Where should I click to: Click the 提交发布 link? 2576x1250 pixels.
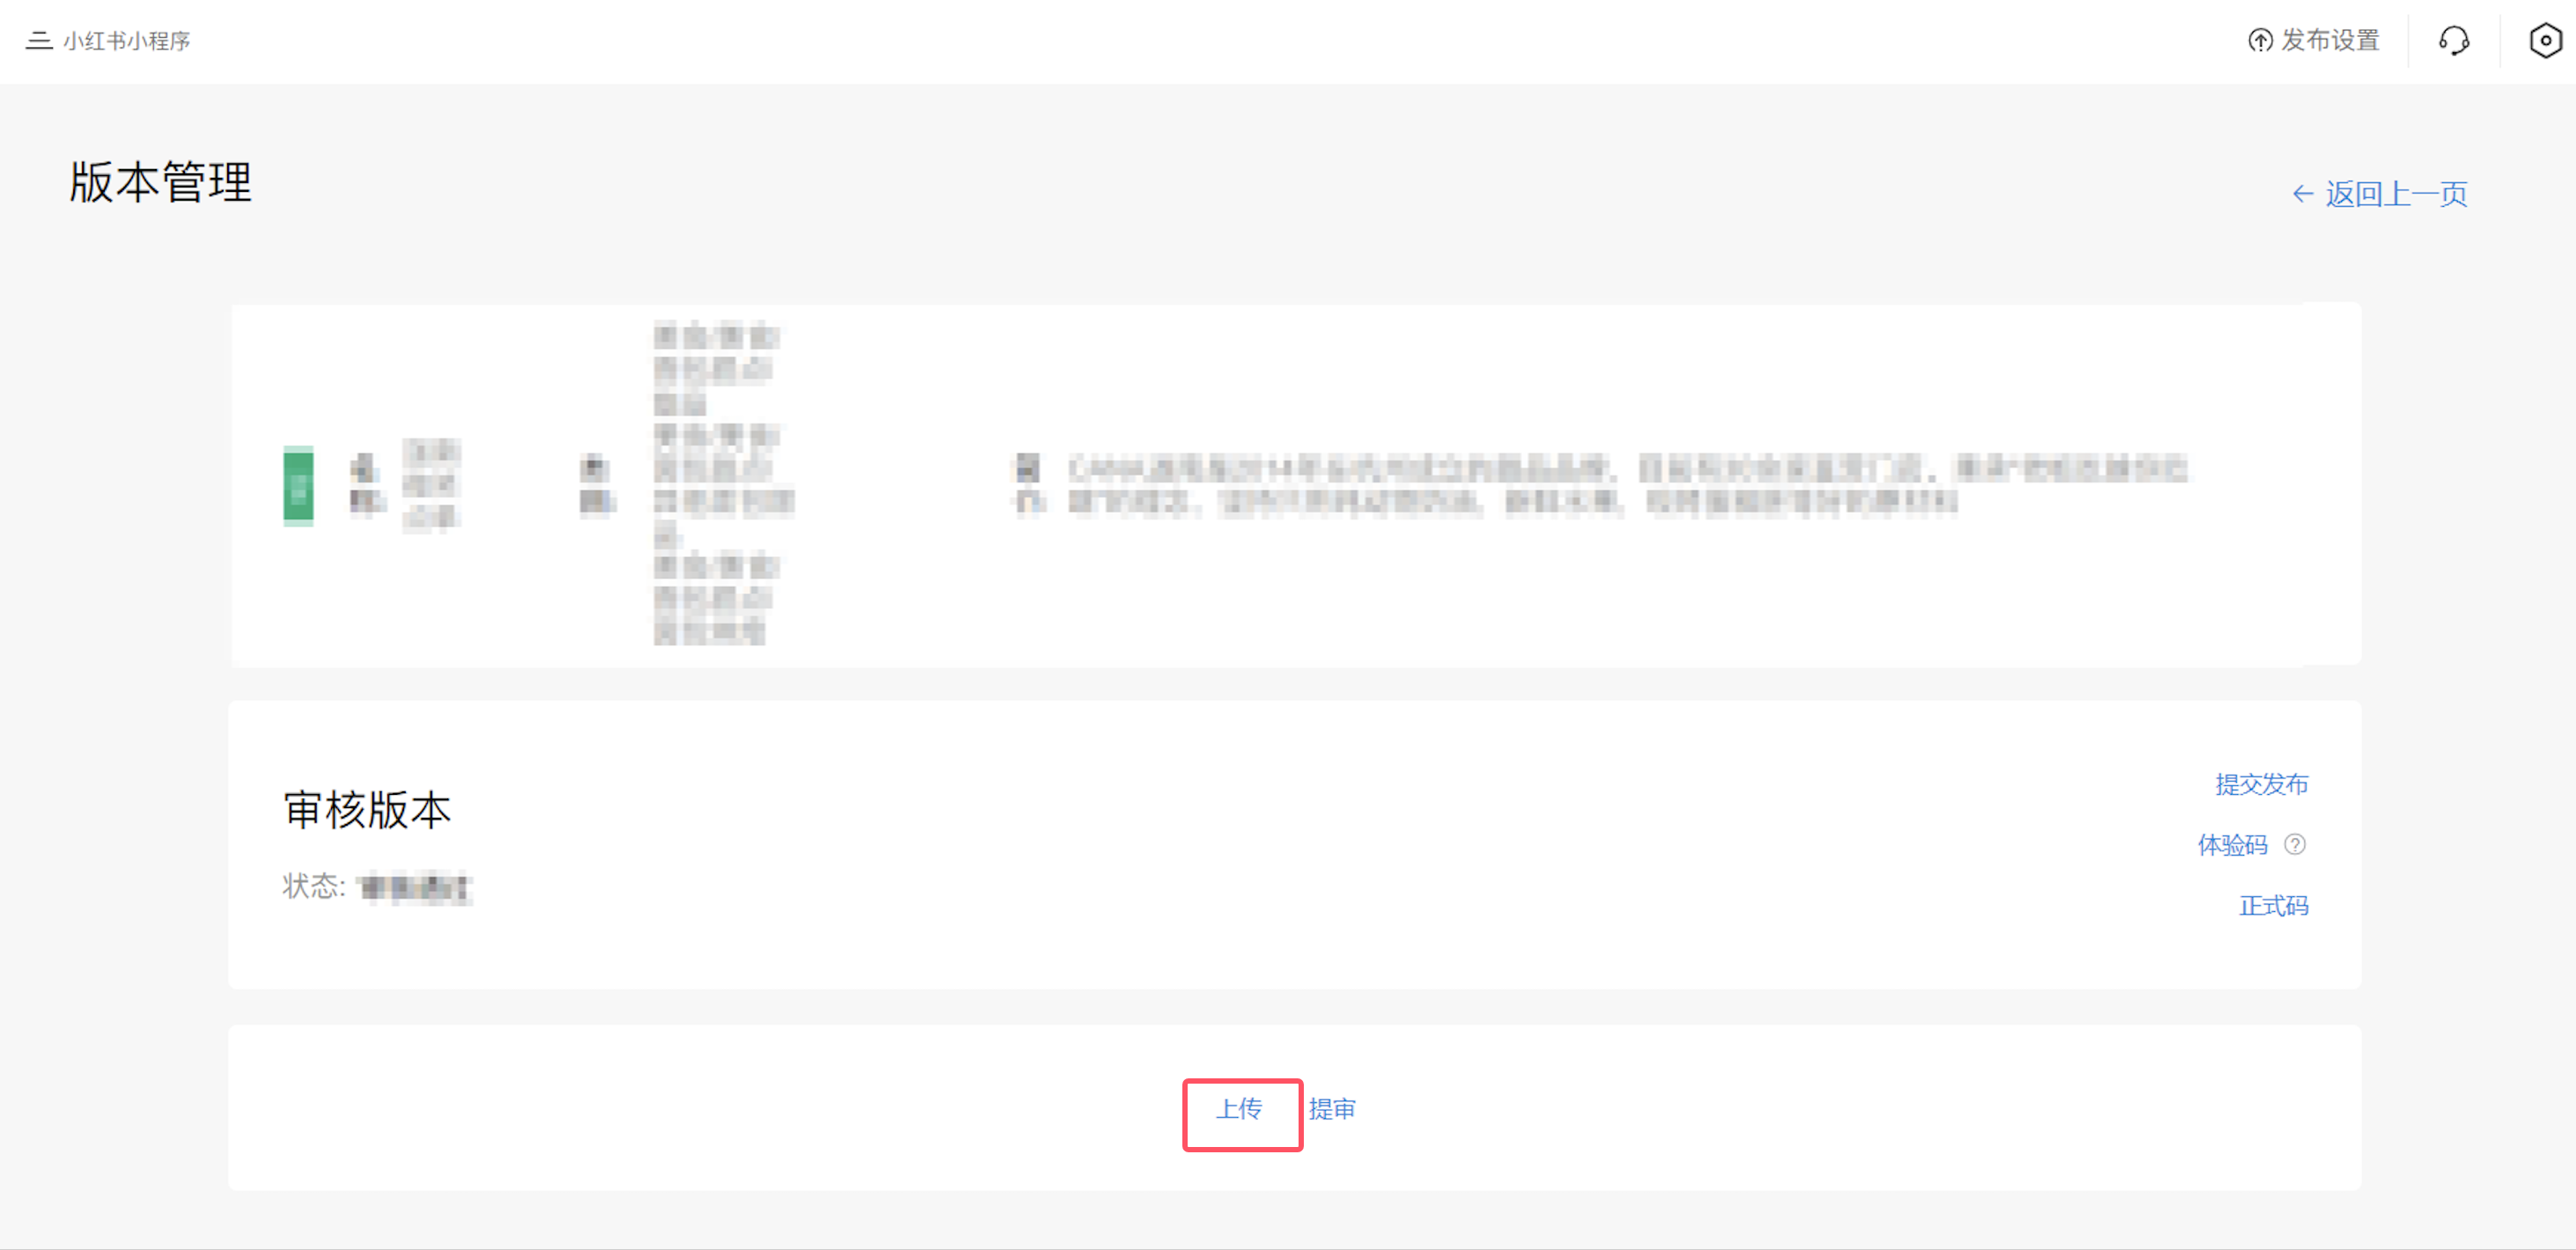tap(2261, 784)
